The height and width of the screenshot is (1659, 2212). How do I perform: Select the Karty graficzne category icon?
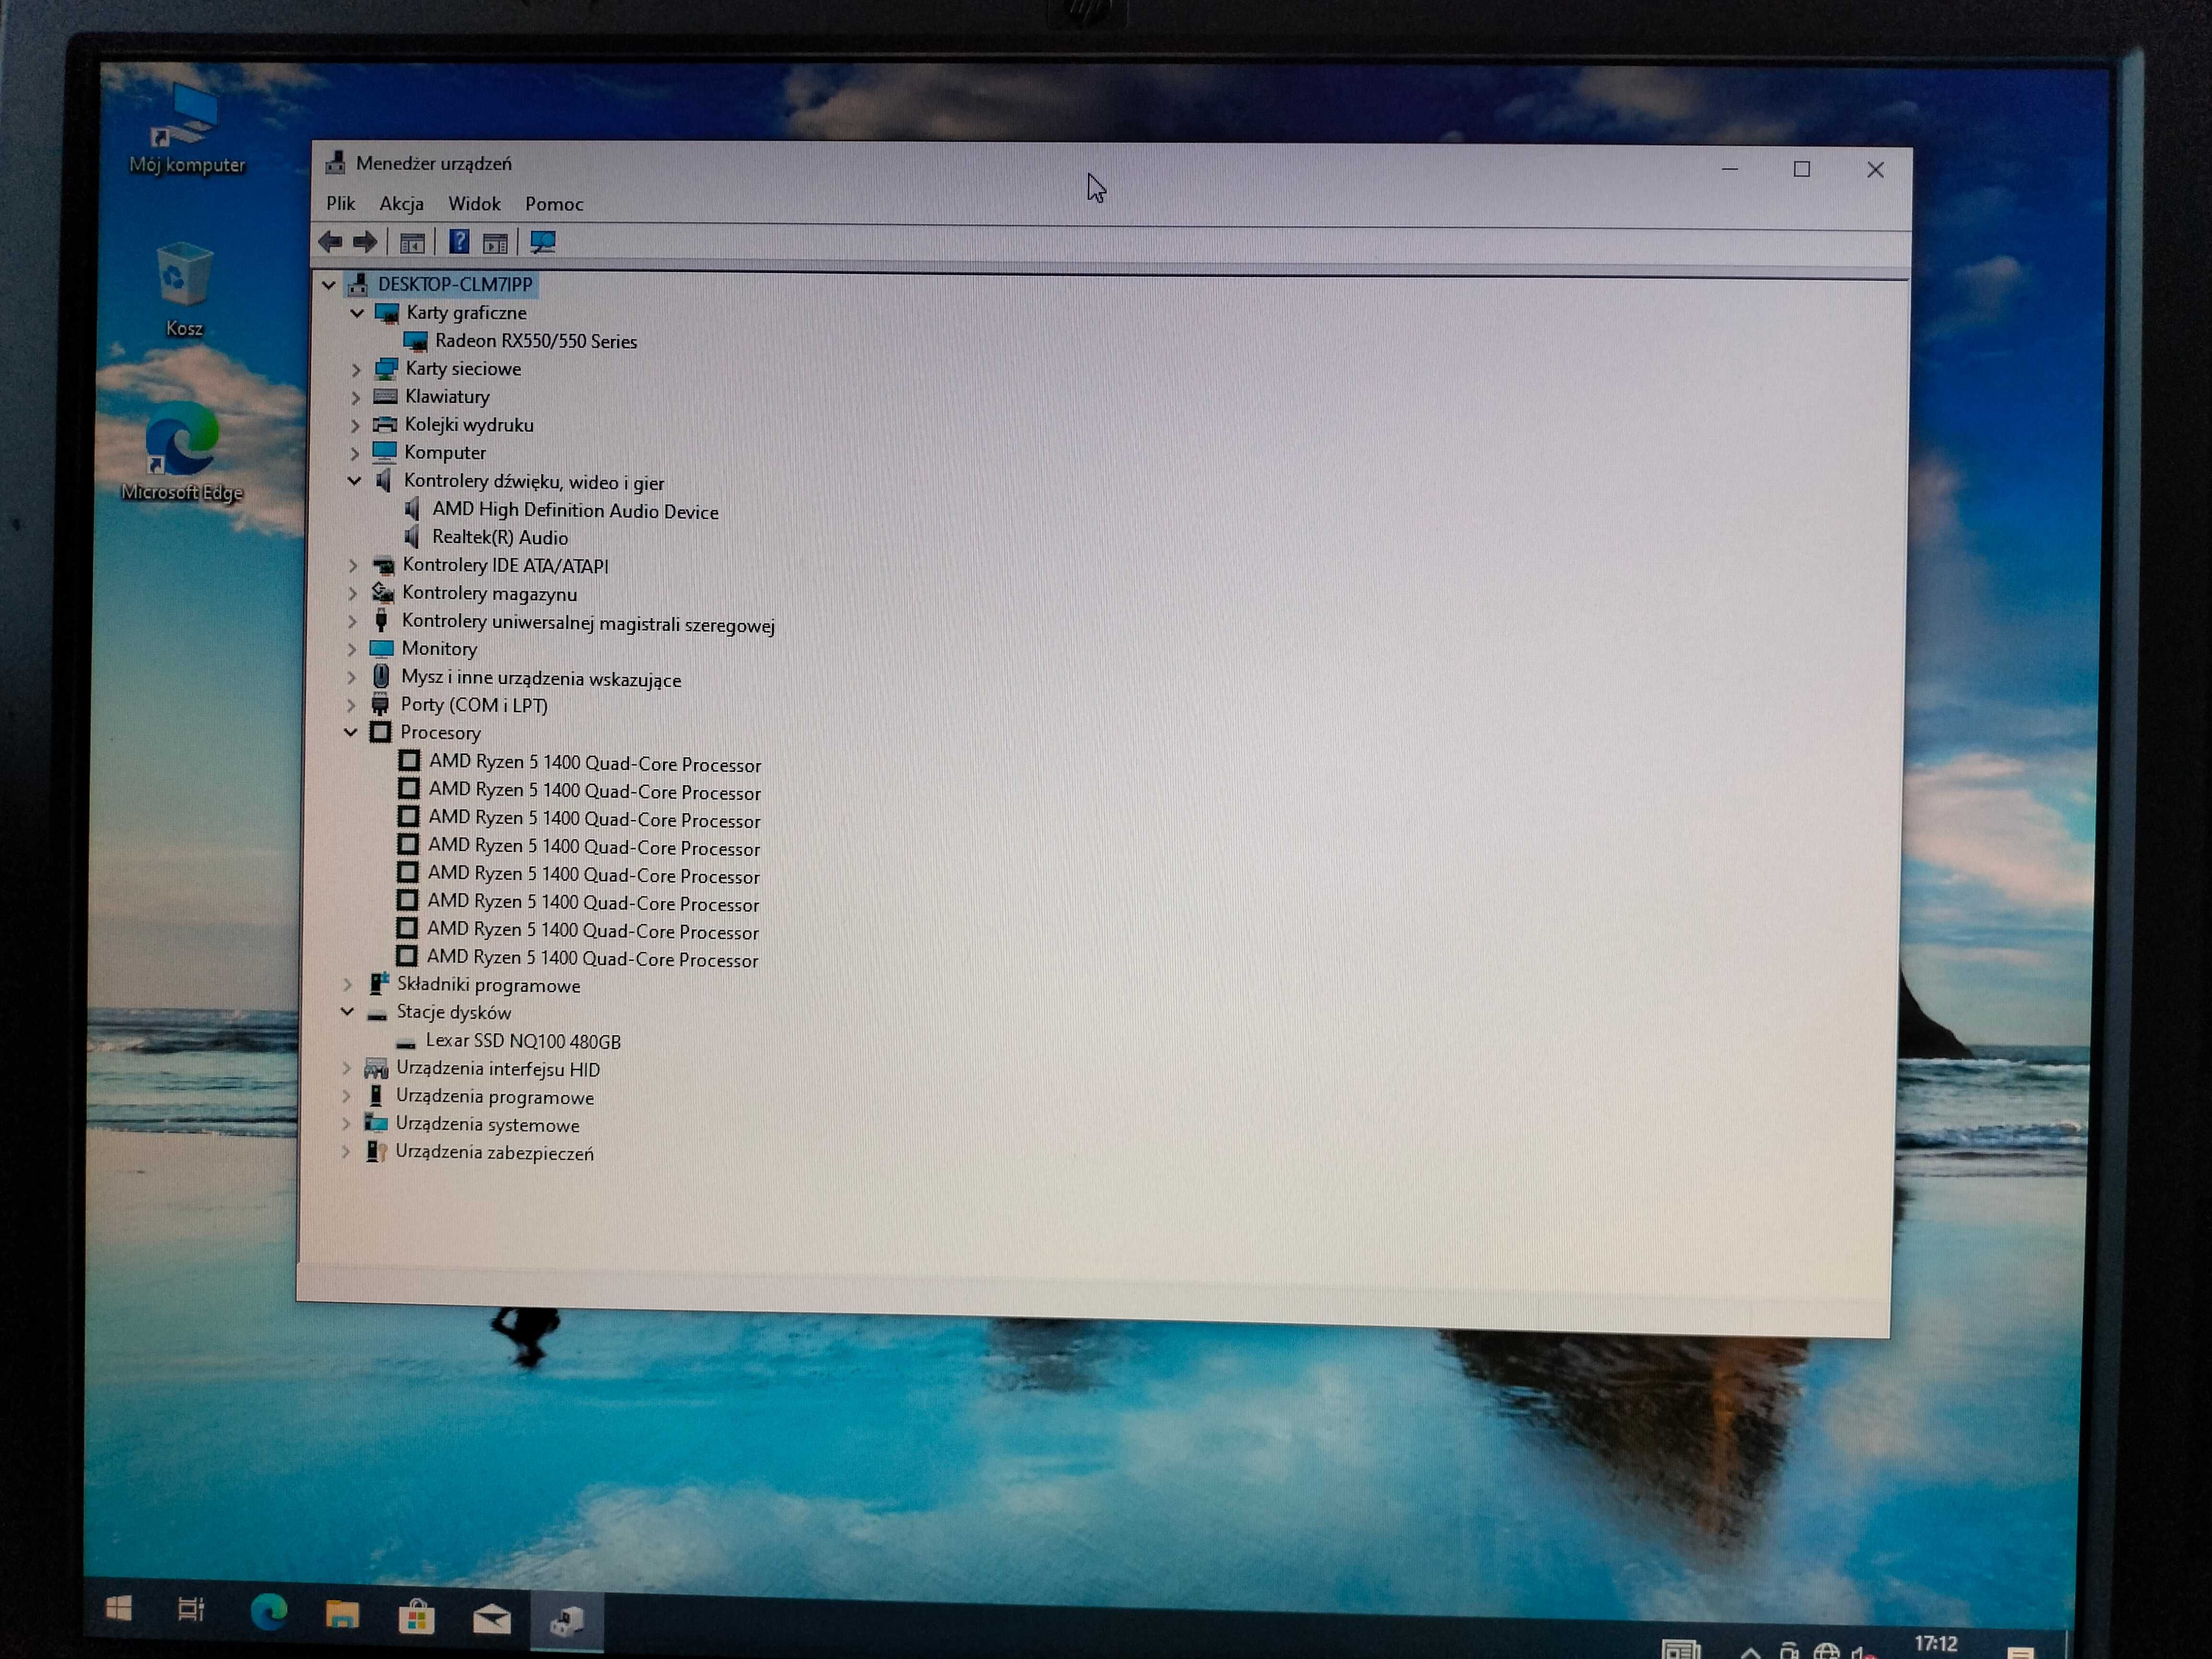387,313
